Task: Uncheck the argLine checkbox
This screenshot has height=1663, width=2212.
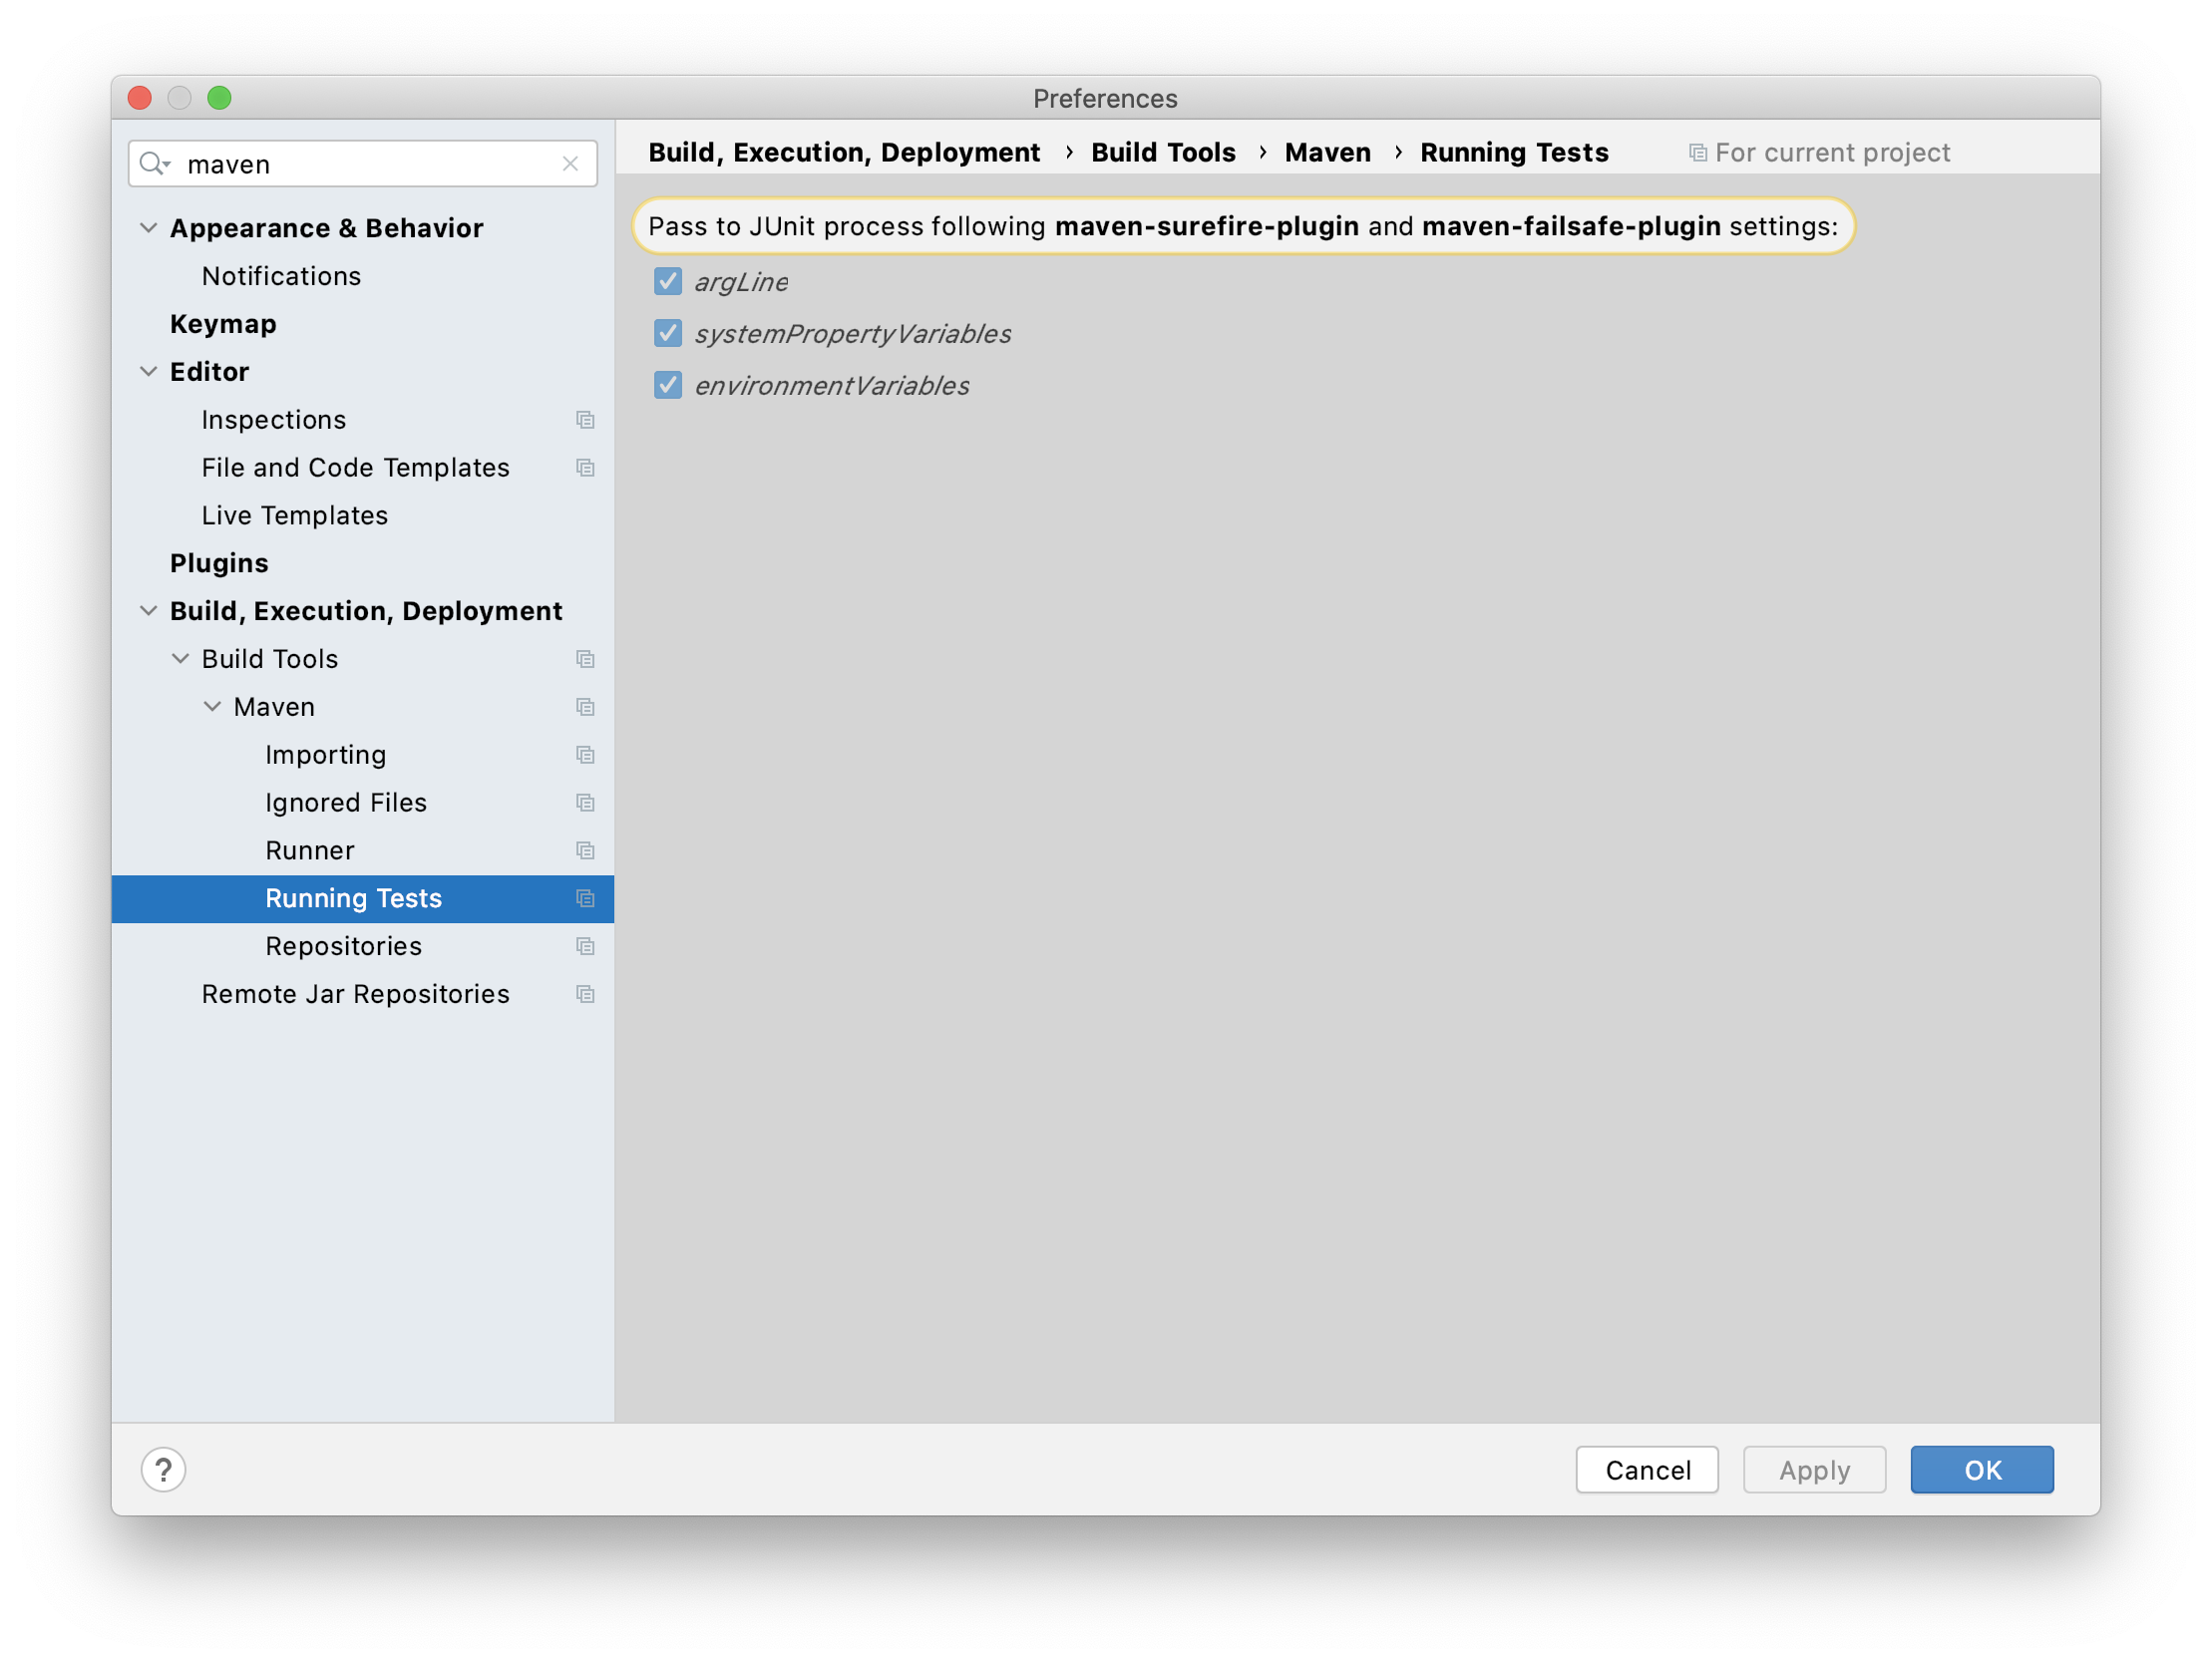Action: pos(668,281)
